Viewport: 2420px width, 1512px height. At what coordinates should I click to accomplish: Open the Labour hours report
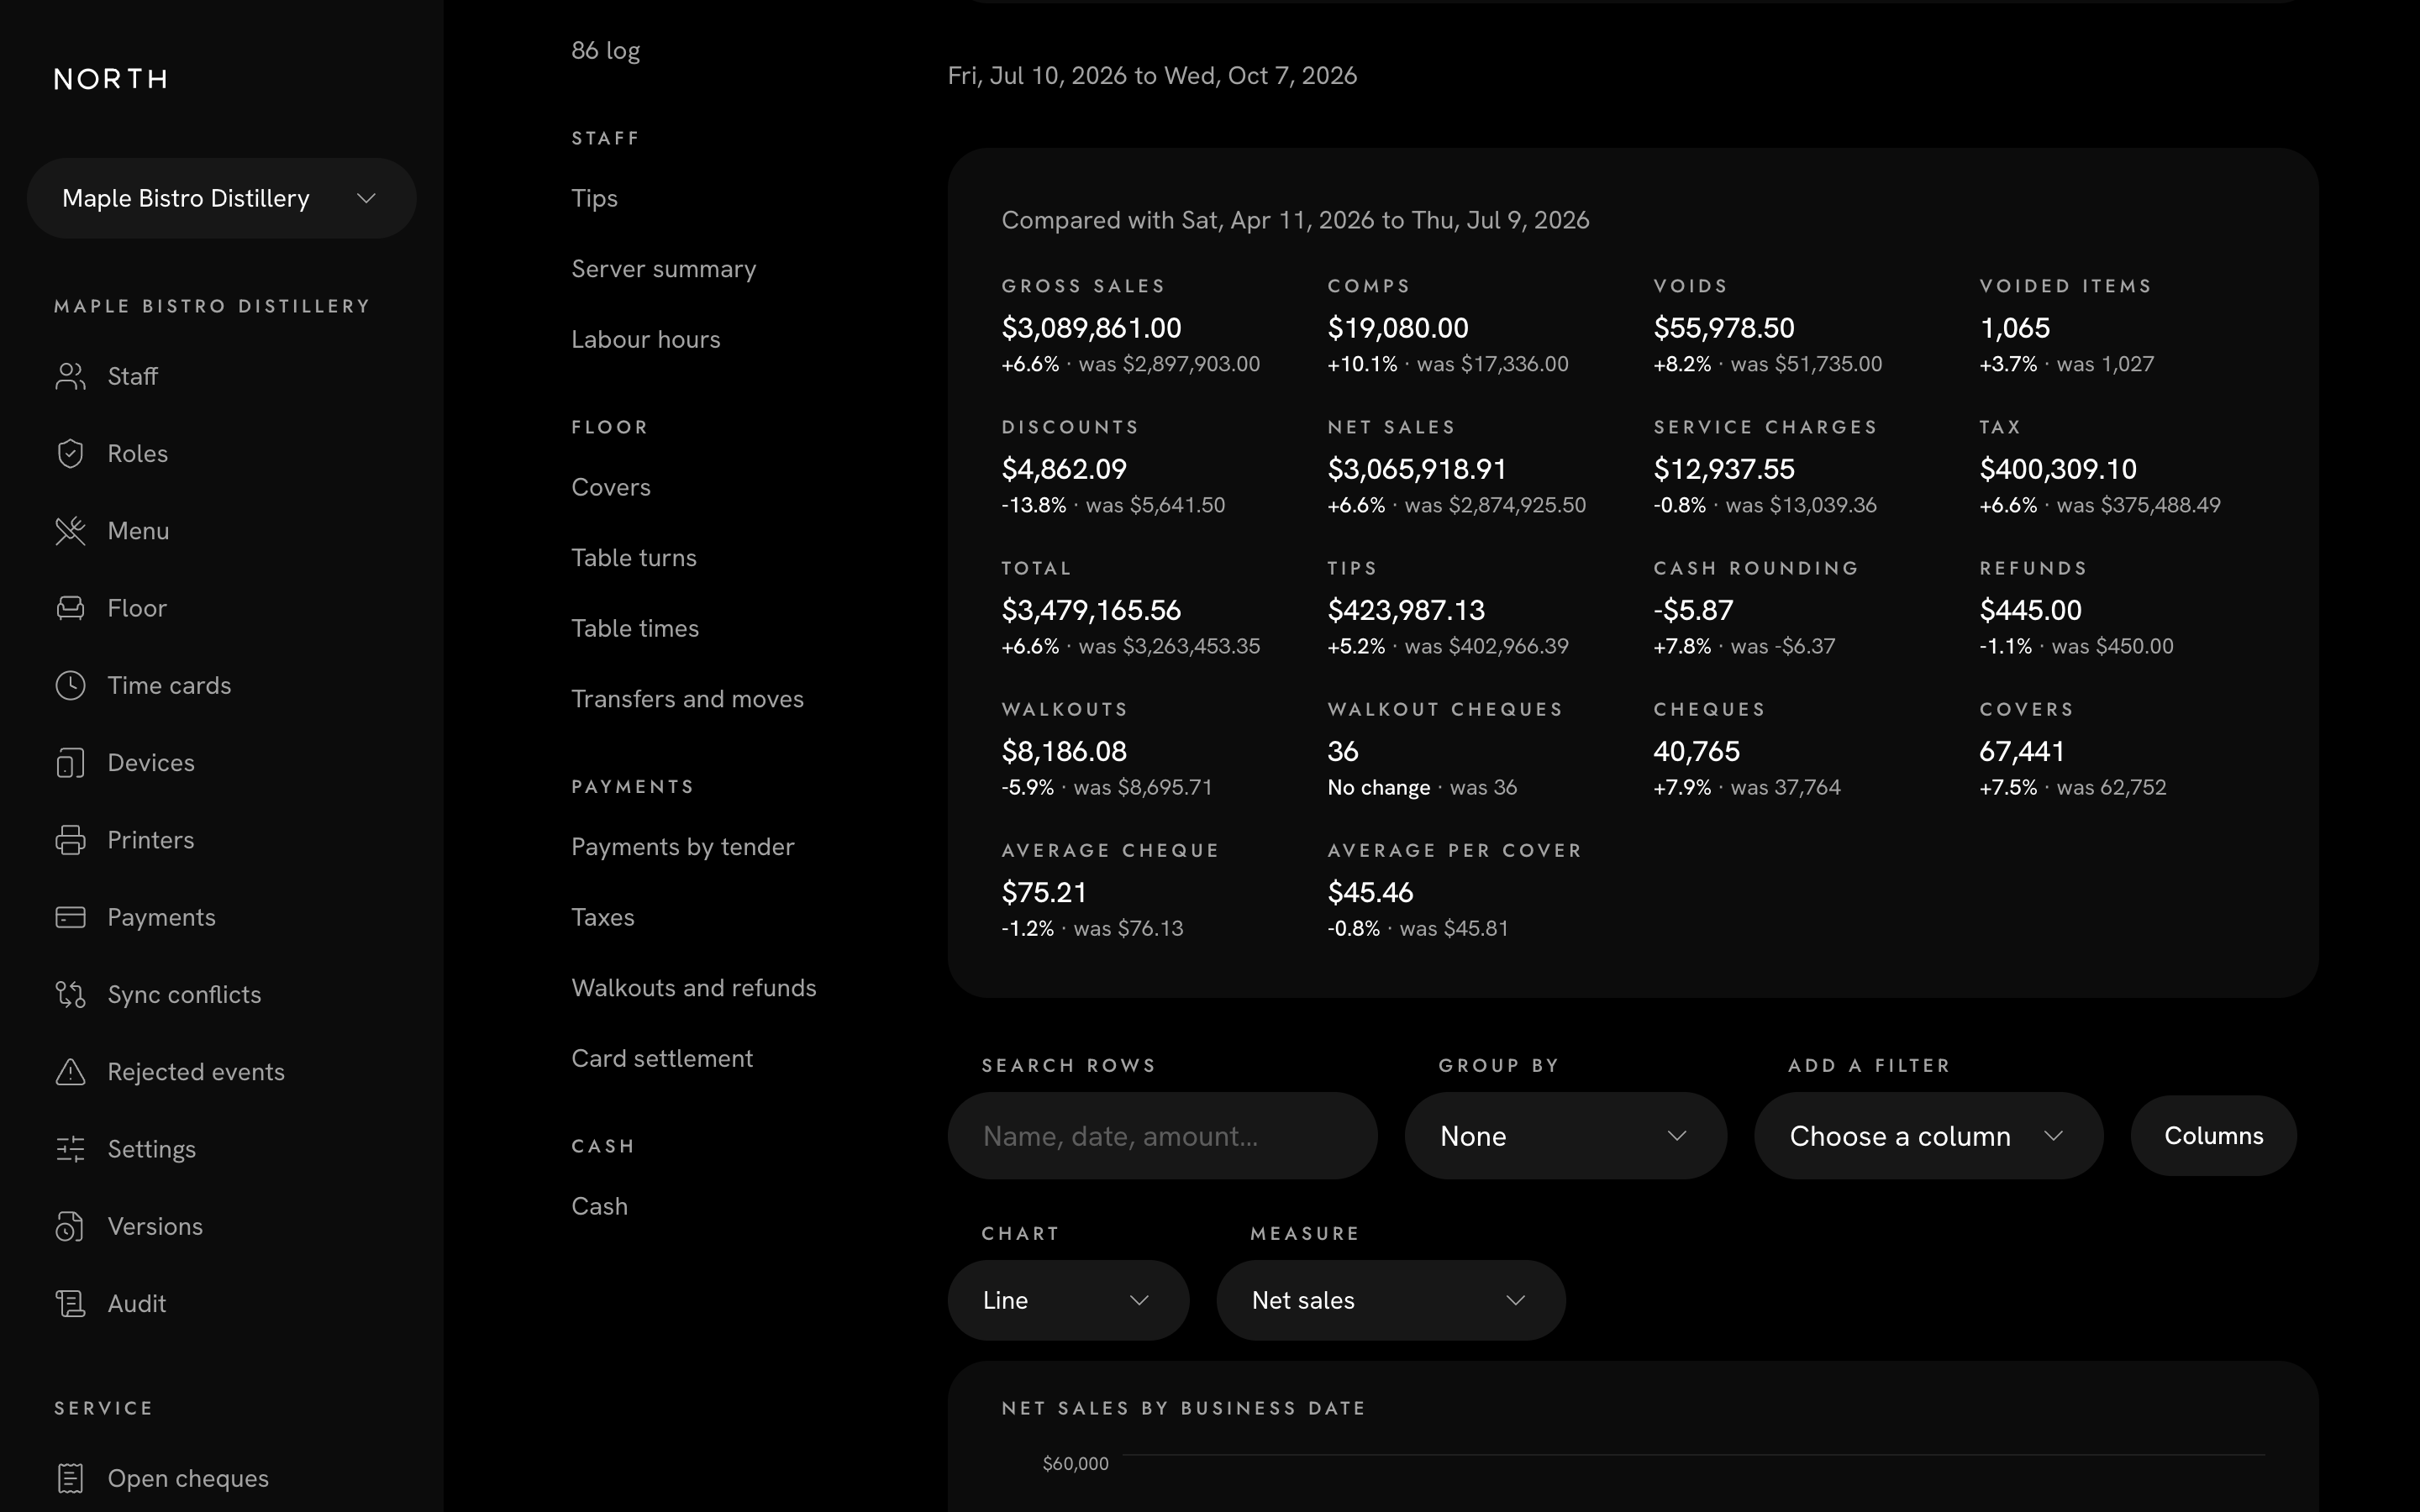click(646, 339)
